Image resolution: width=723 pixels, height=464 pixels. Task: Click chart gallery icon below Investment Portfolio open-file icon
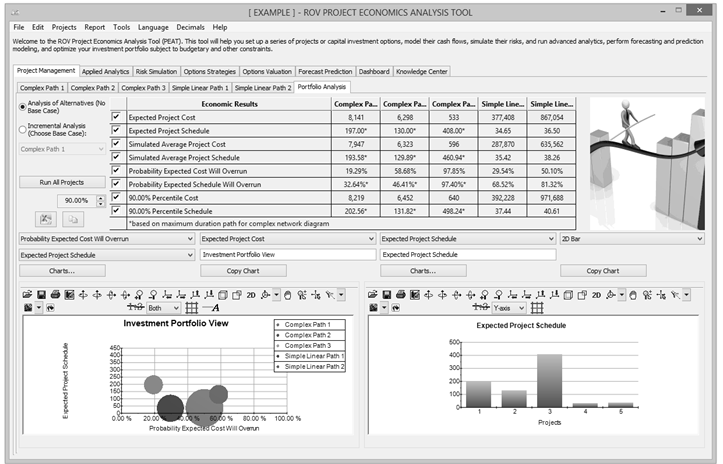click(x=28, y=308)
